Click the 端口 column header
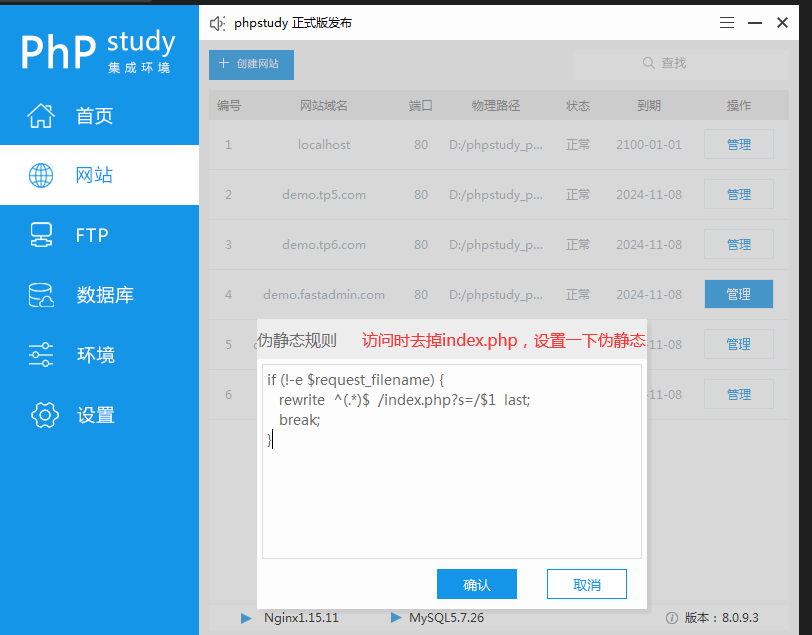Image resolution: width=812 pixels, height=635 pixels. [x=420, y=106]
